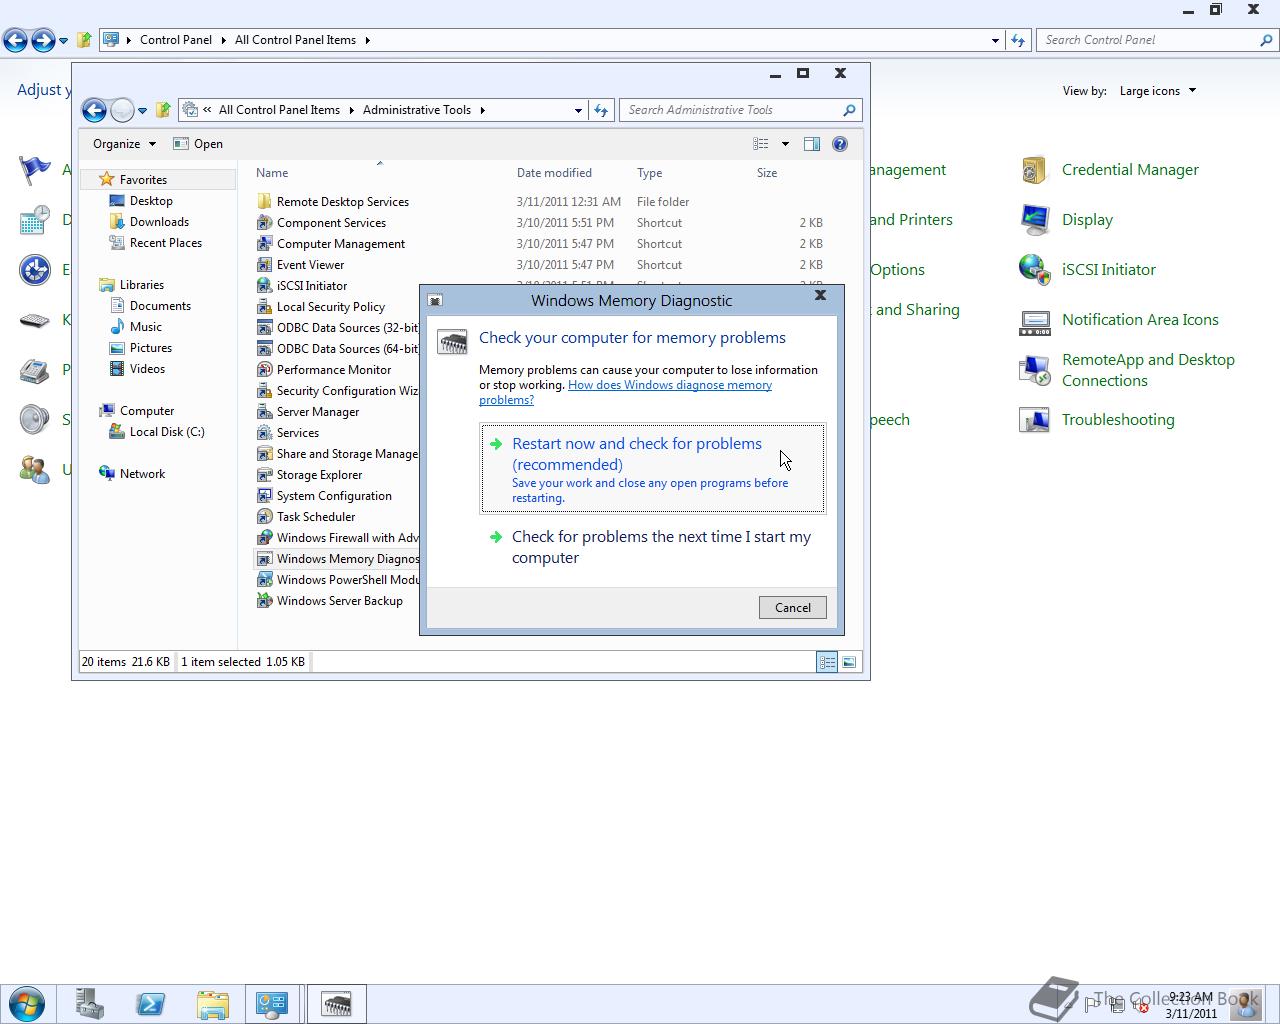Screen dimensions: 1280x1024
Task: Toggle the preview pane icon
Action: coord(812,144)
